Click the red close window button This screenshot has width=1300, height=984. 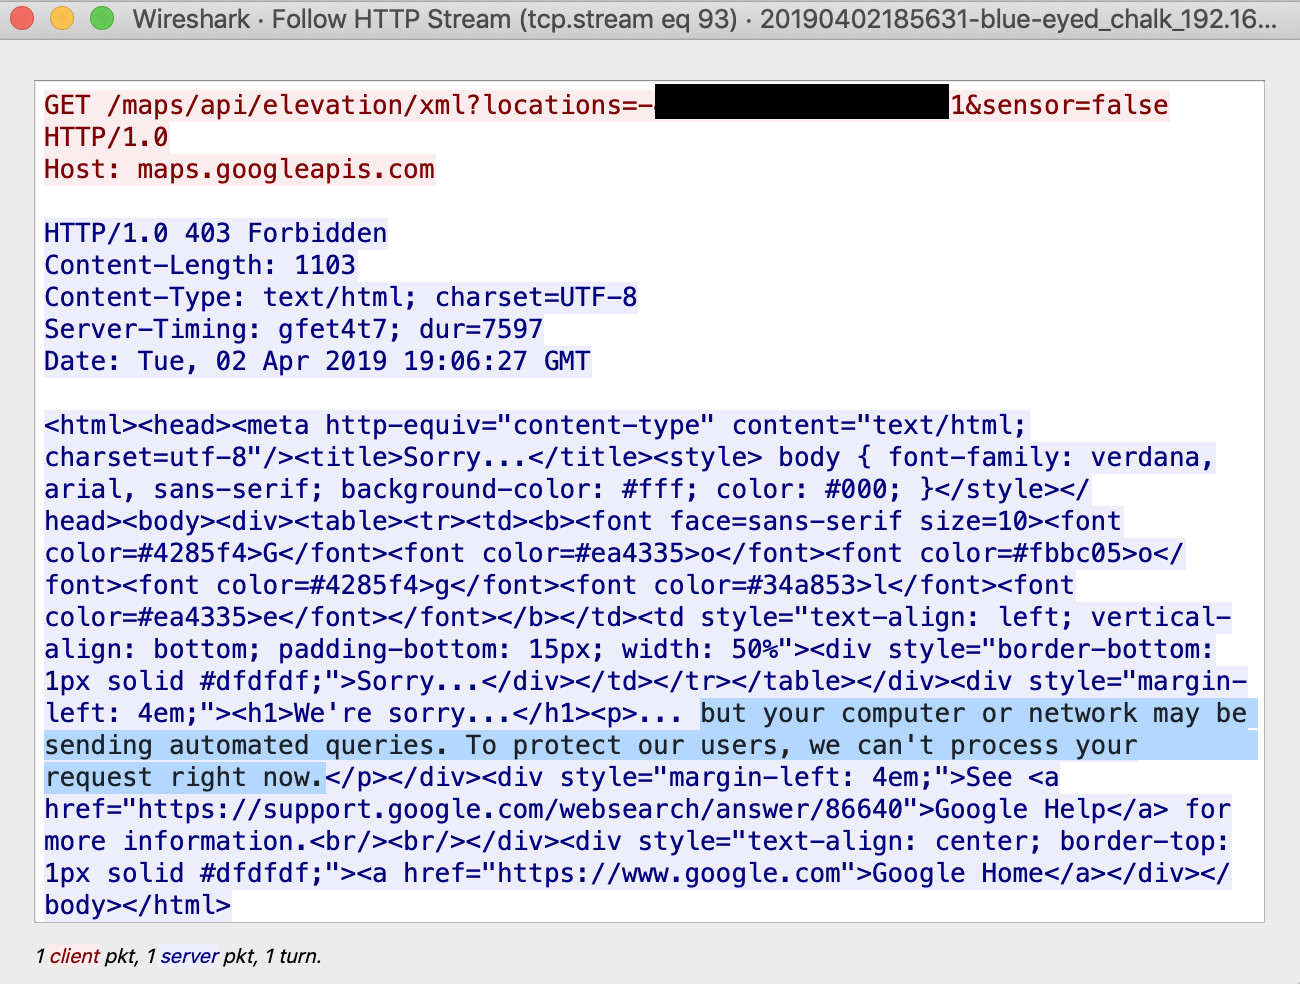(22, 18)
